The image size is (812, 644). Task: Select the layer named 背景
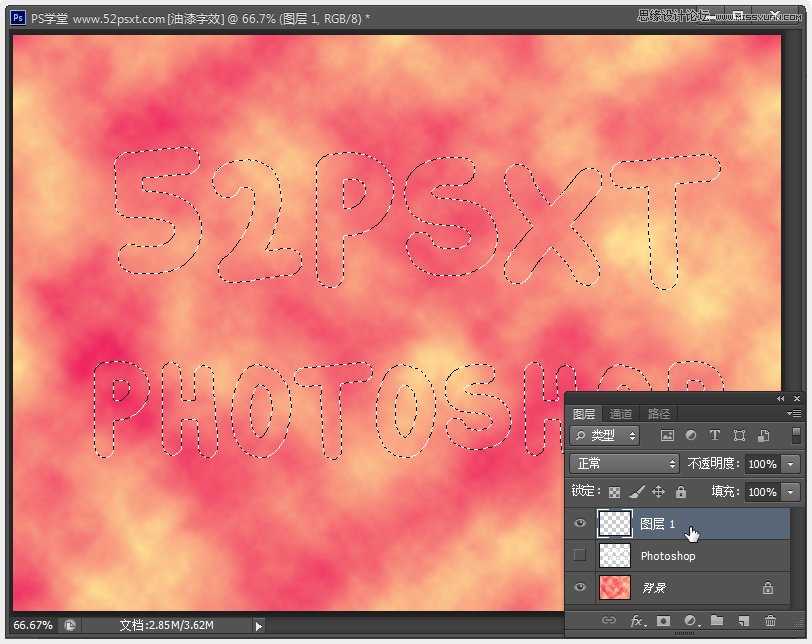click(x=654, y=588)
